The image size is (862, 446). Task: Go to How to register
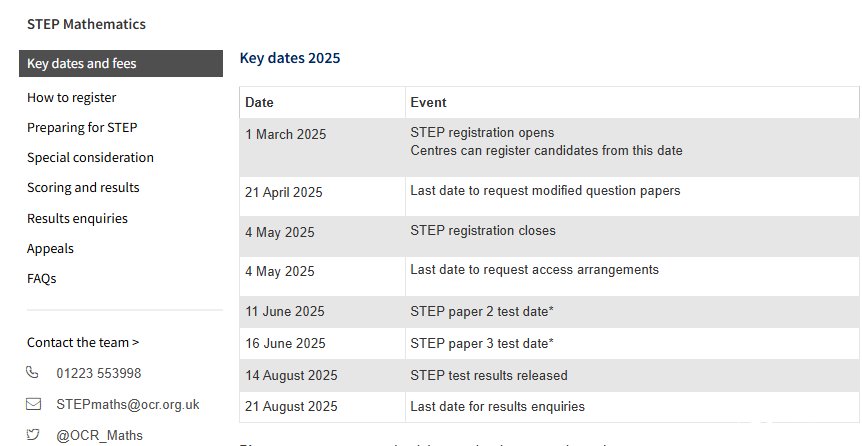[71, 97]
